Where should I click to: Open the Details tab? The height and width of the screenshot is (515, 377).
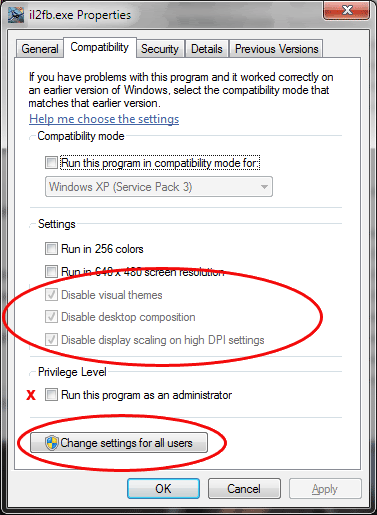(207, 49)
